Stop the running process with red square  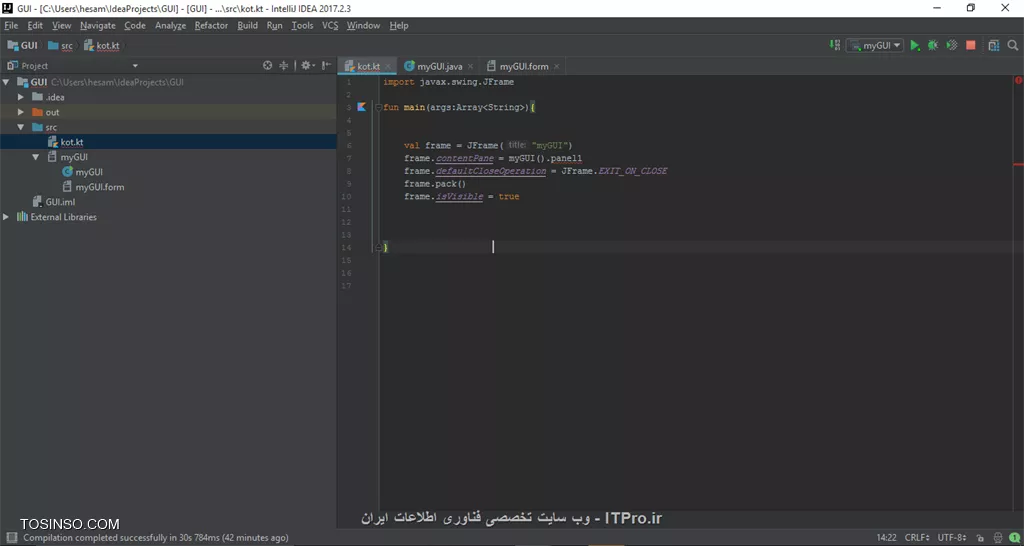(x=971, y=46)
